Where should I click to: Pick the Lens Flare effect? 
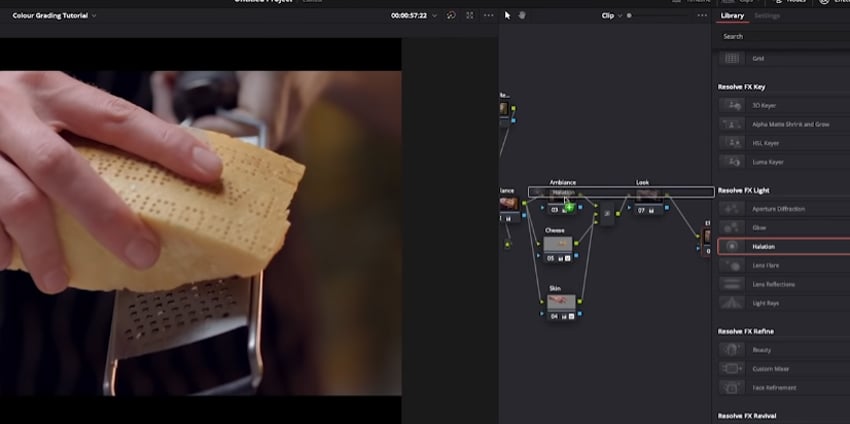[x=764, y=265]
